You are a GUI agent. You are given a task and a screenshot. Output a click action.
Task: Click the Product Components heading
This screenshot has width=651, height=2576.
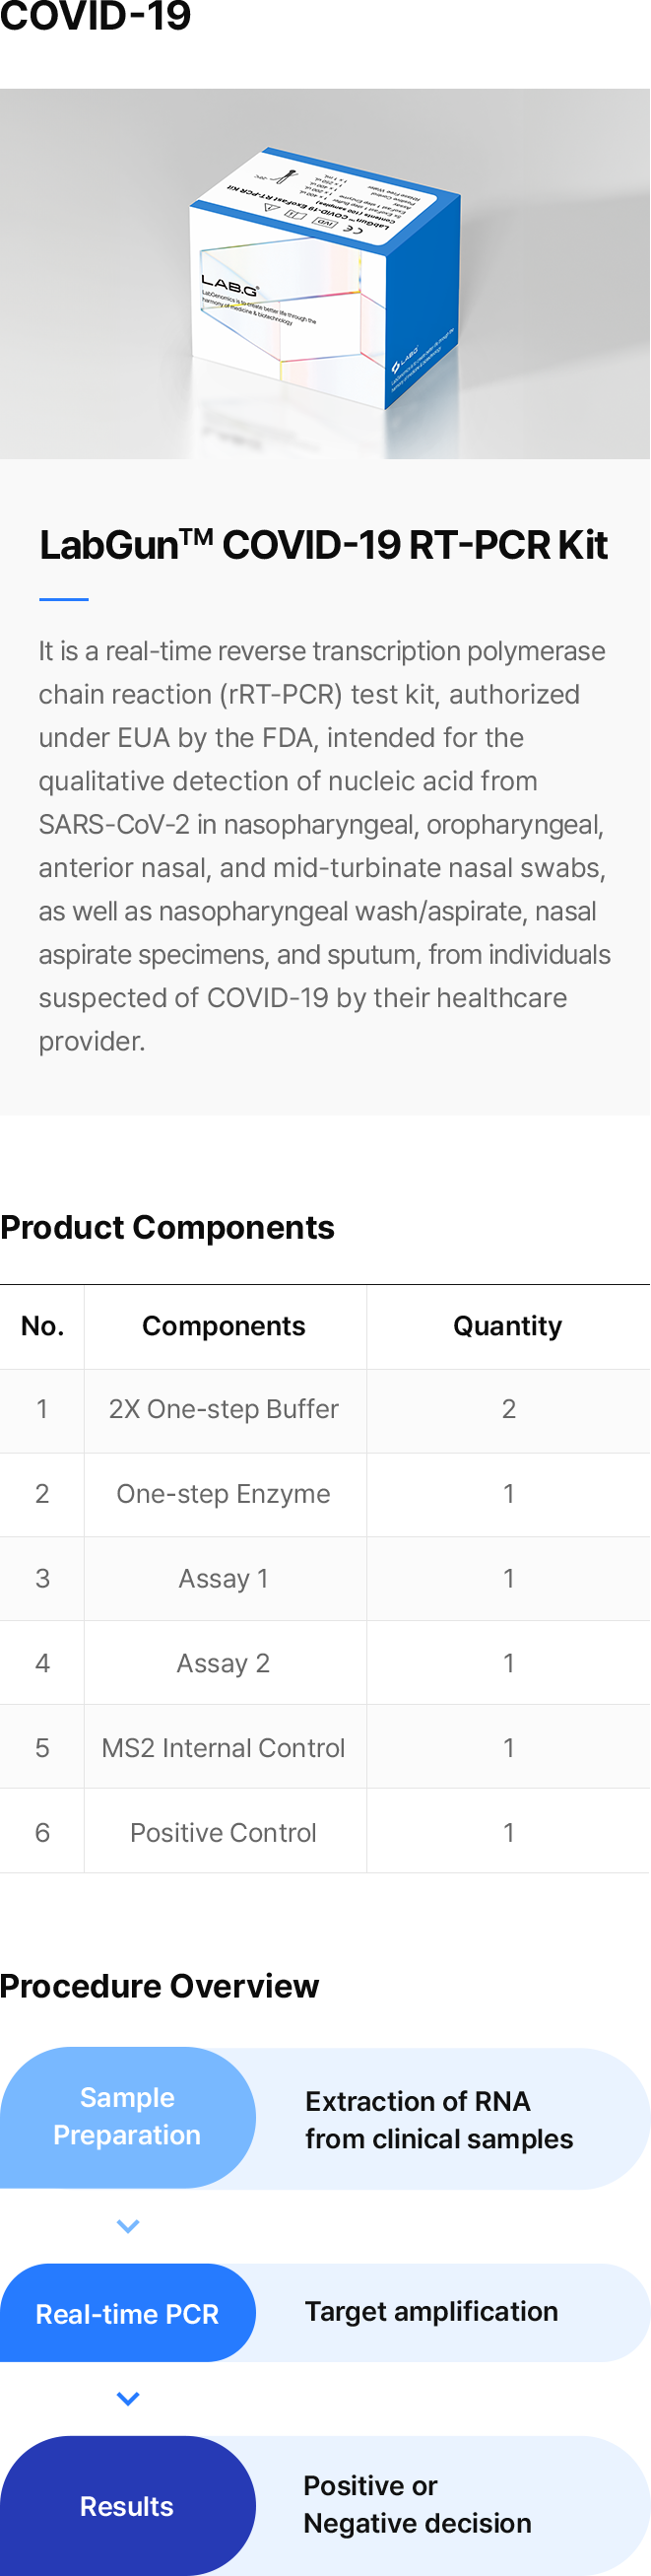pos(167,1227)
